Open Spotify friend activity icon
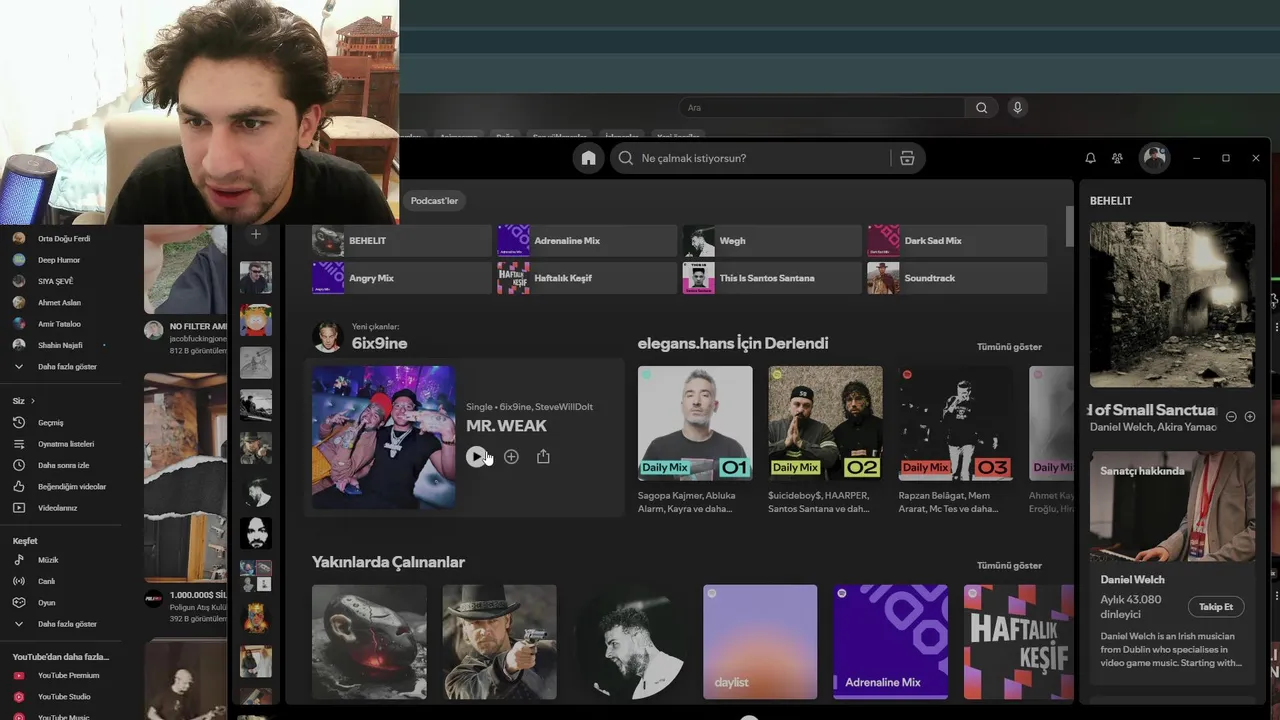The height and width of the screenshot is (720, 1280). pyautogui.click(x=1117, y=158)
